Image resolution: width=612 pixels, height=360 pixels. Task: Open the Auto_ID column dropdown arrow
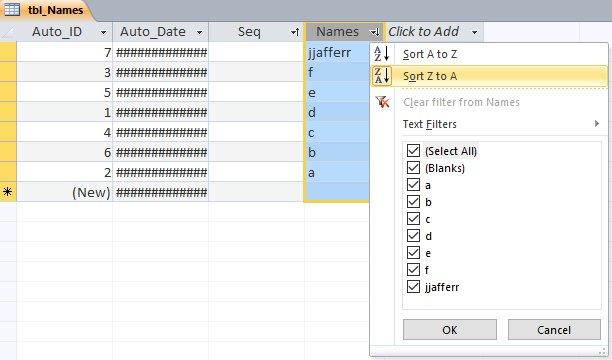pos(103,32)
